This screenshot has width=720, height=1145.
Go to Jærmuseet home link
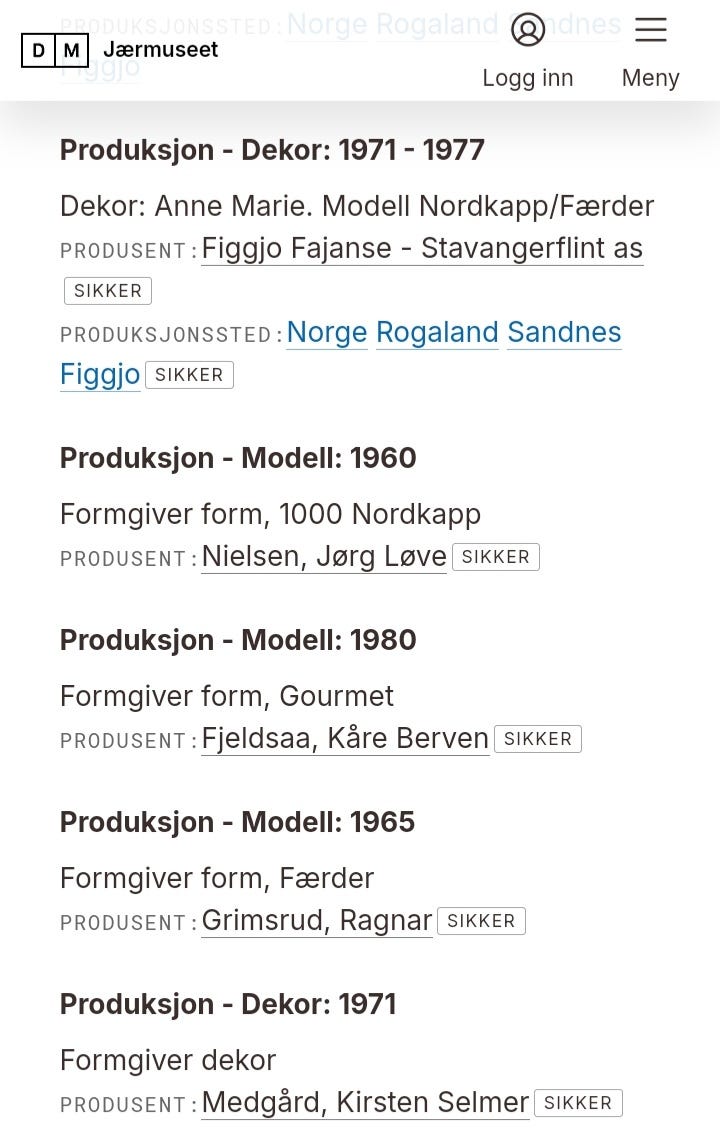(x=160, y=49)
